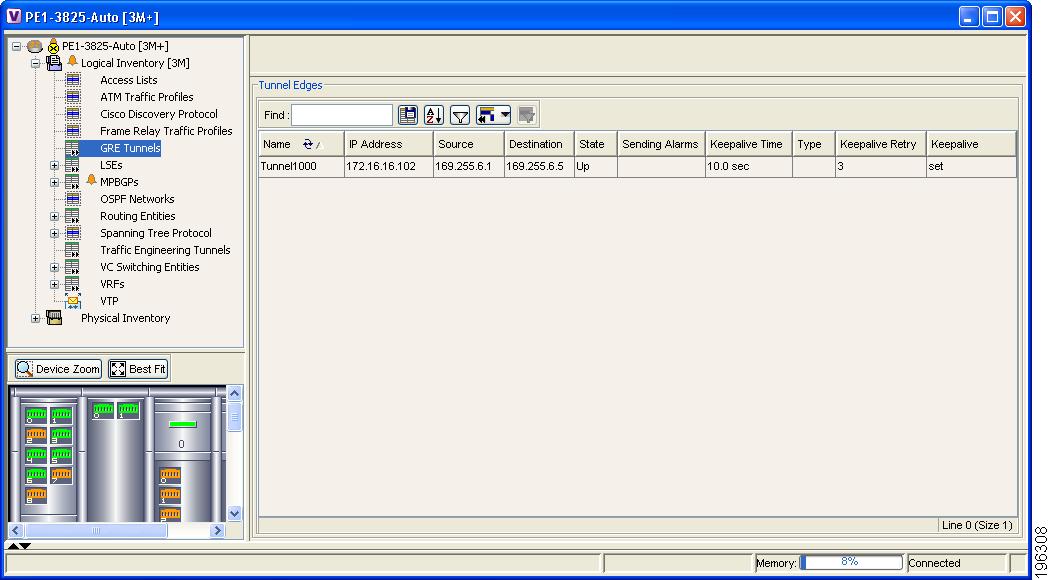The image size is (1053, 580).
Task: Click the GRE Tunnels table icon
Action: coord(73,148)
